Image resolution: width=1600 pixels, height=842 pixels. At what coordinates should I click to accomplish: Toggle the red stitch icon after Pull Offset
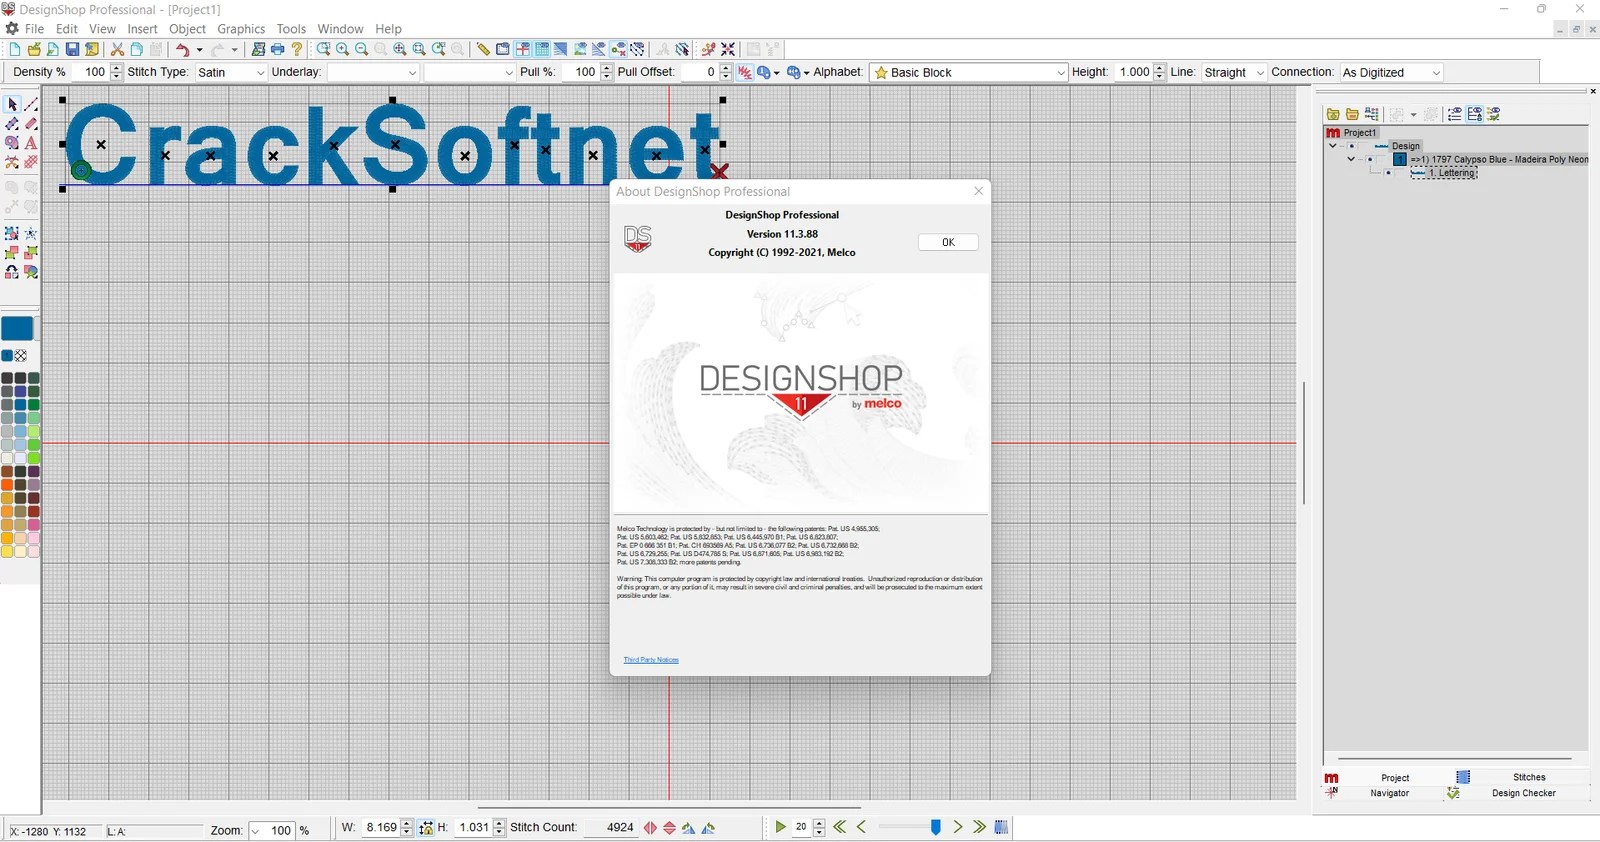745,72
